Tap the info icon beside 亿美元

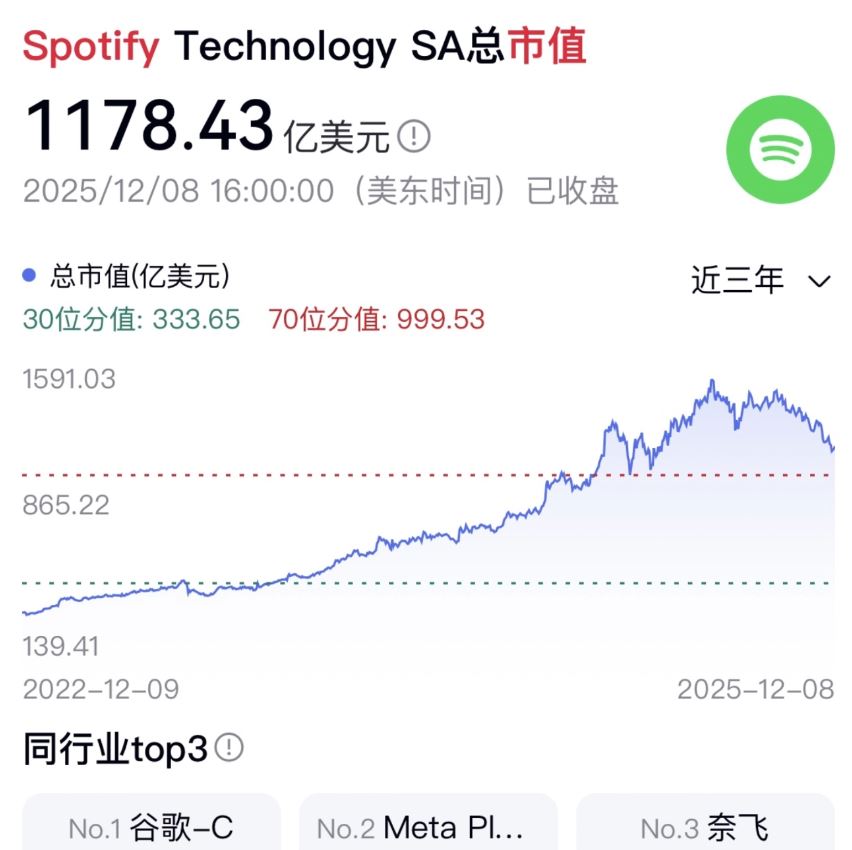tap(414, 136)
